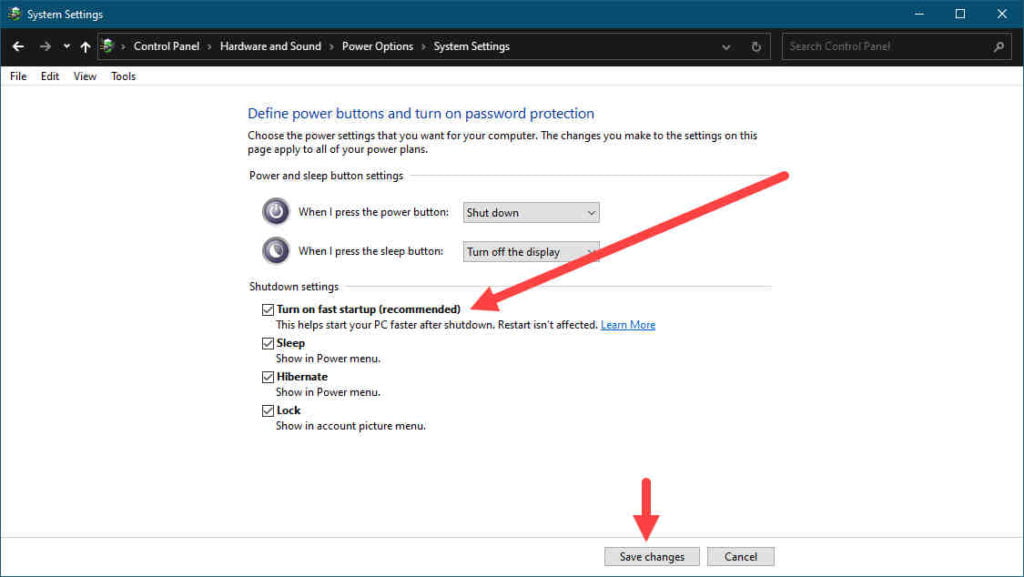Expand the address bar history chevron

(726, 46)
